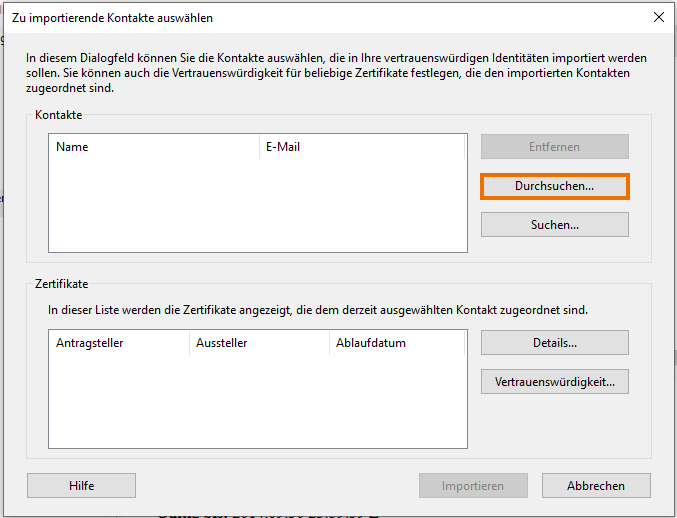677x518 pixels.
Task: Click the Zertifikate group label
Action: pos(61,285)
